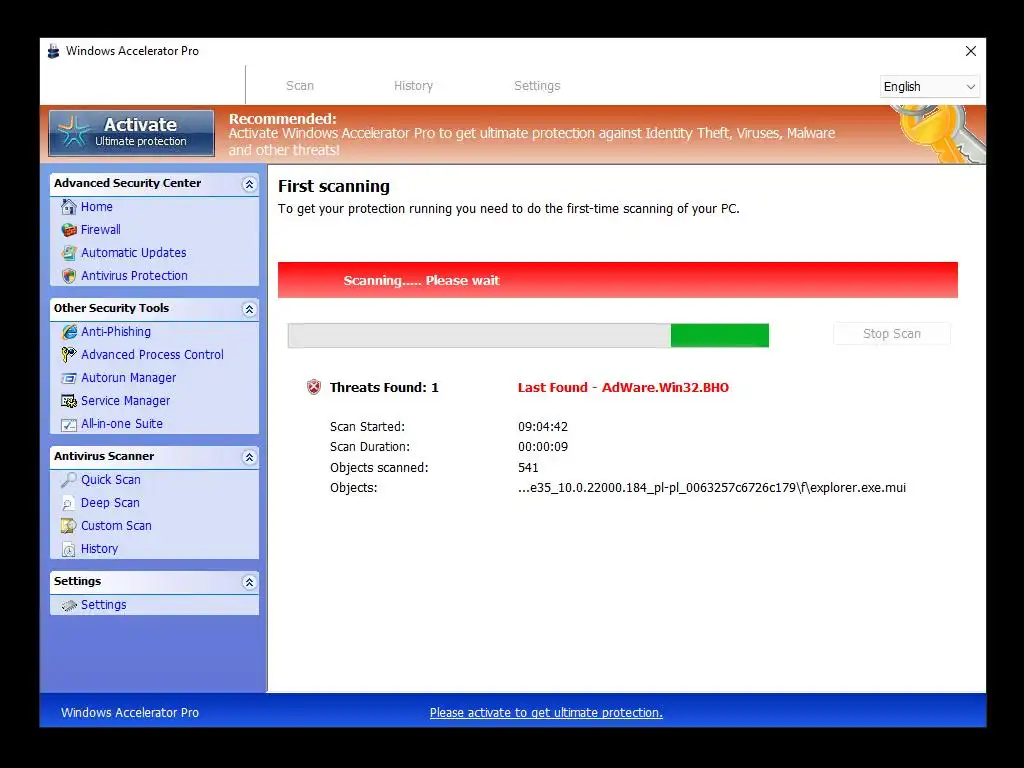Screen dimensions: 1024x768
Task: Click the golden keys icon in banner
Action: pyautogui.click(x=940, y=134)
